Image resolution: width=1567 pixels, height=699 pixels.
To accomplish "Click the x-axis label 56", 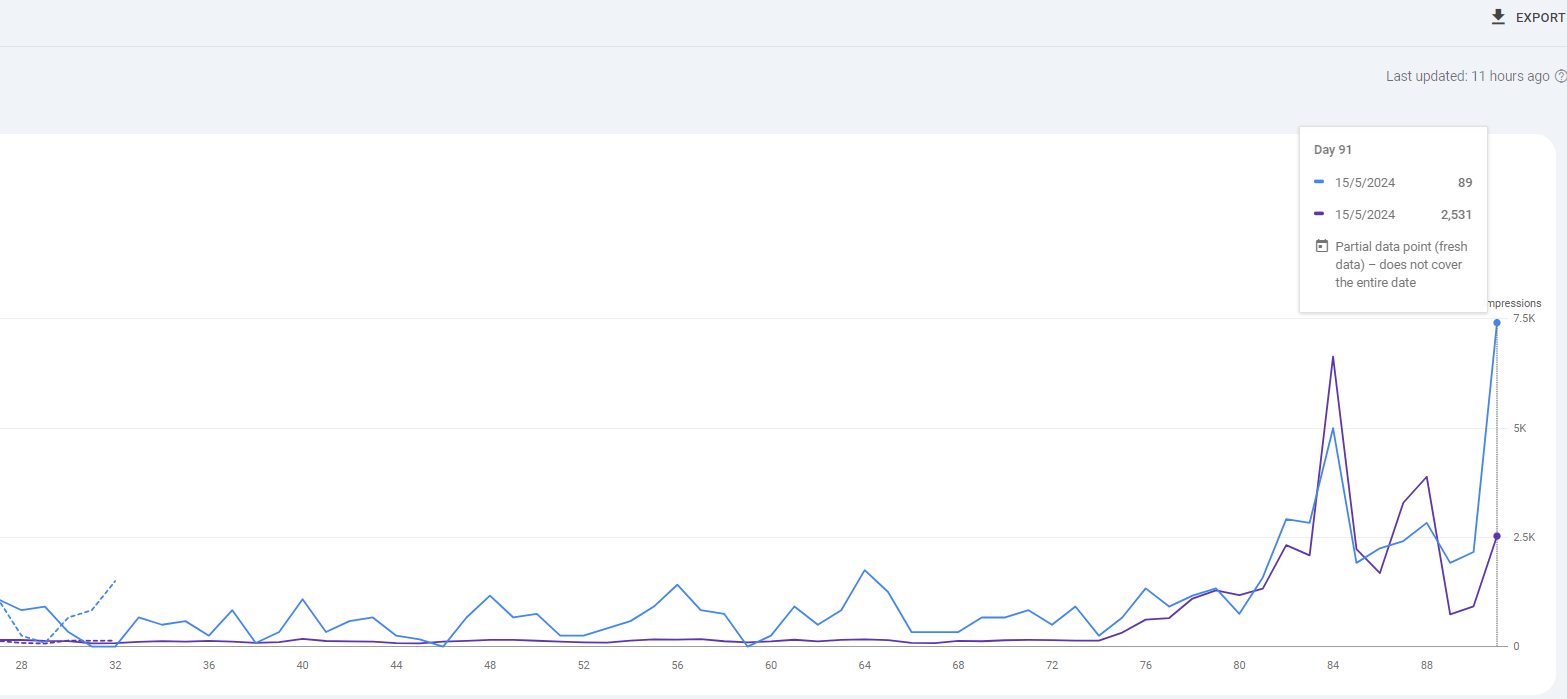I will (677, 665).
